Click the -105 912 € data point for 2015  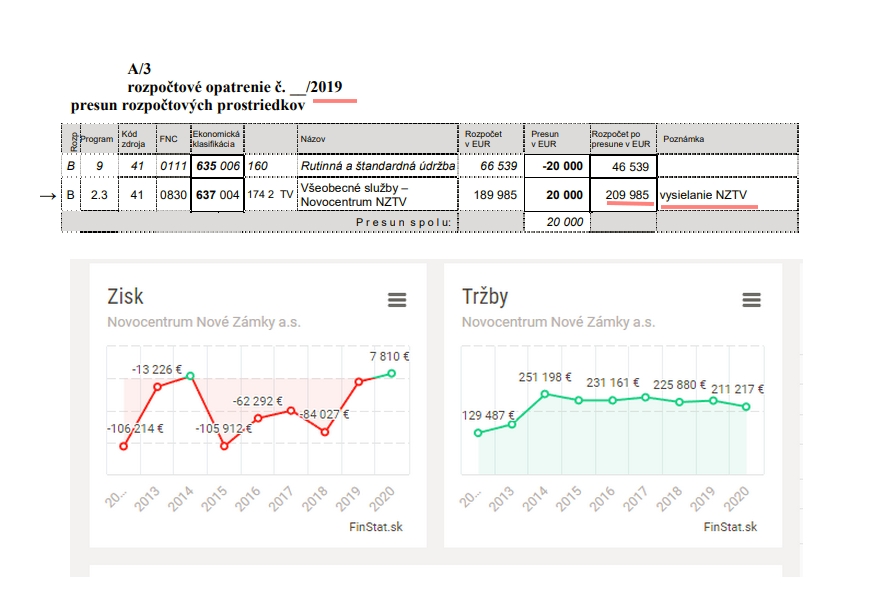point(224,446)
